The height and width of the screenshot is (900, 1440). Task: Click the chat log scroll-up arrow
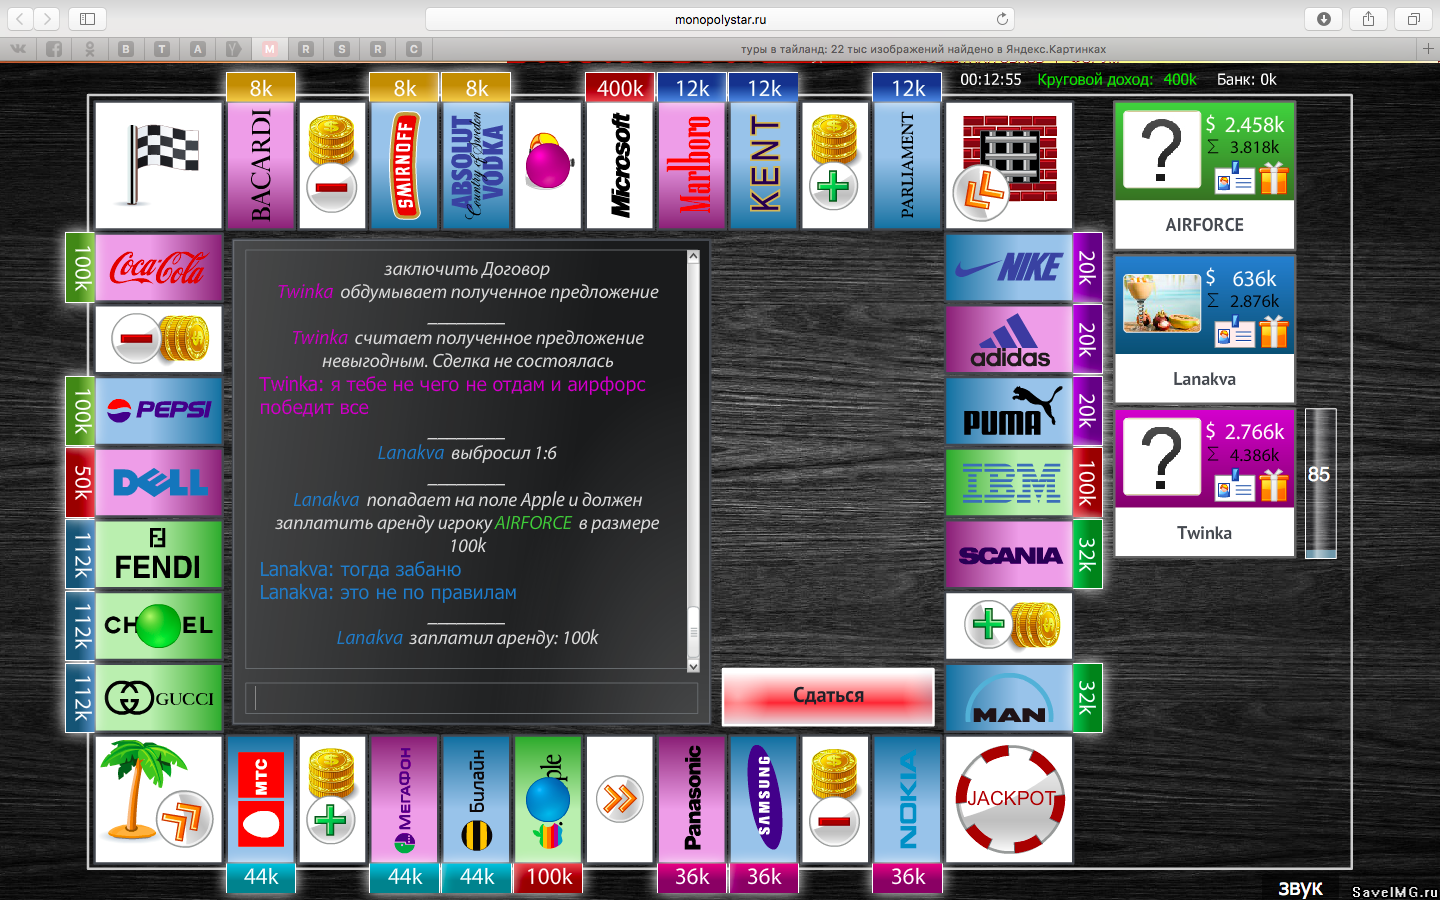(x=693, y=257)
